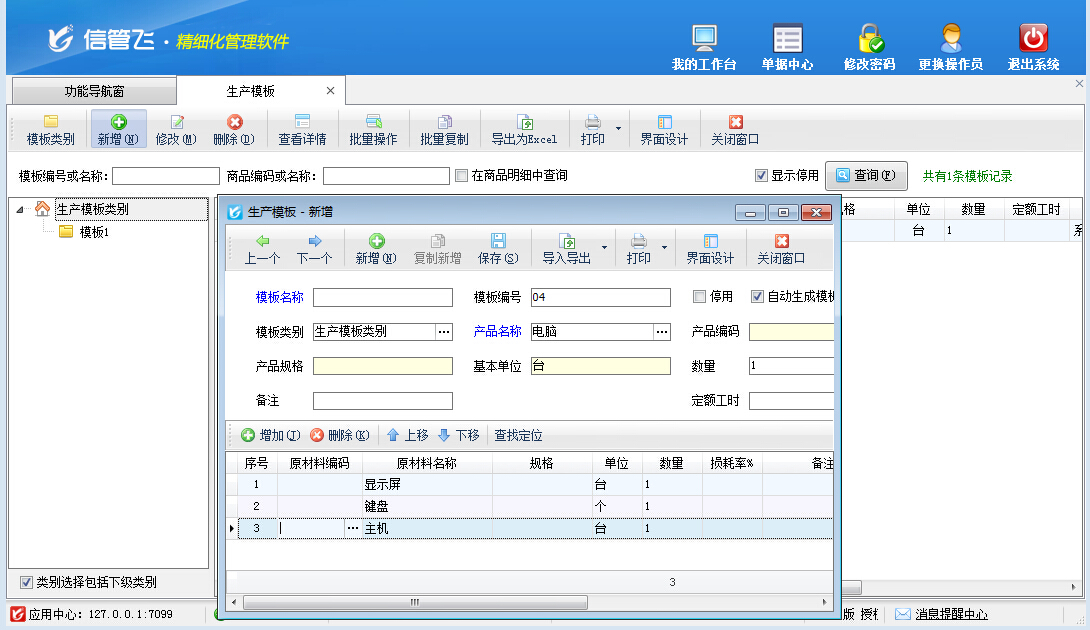This screenshot has width=1090, height=630.
Task: Open 导入导出 dropdown arrow
Action: (604, 247)
